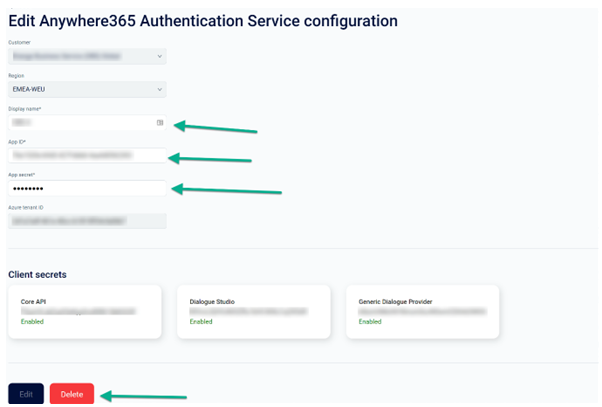Click the Display name input field
Image resolution: width=602 pixels, height=407 pixels.
click(87, 122)
